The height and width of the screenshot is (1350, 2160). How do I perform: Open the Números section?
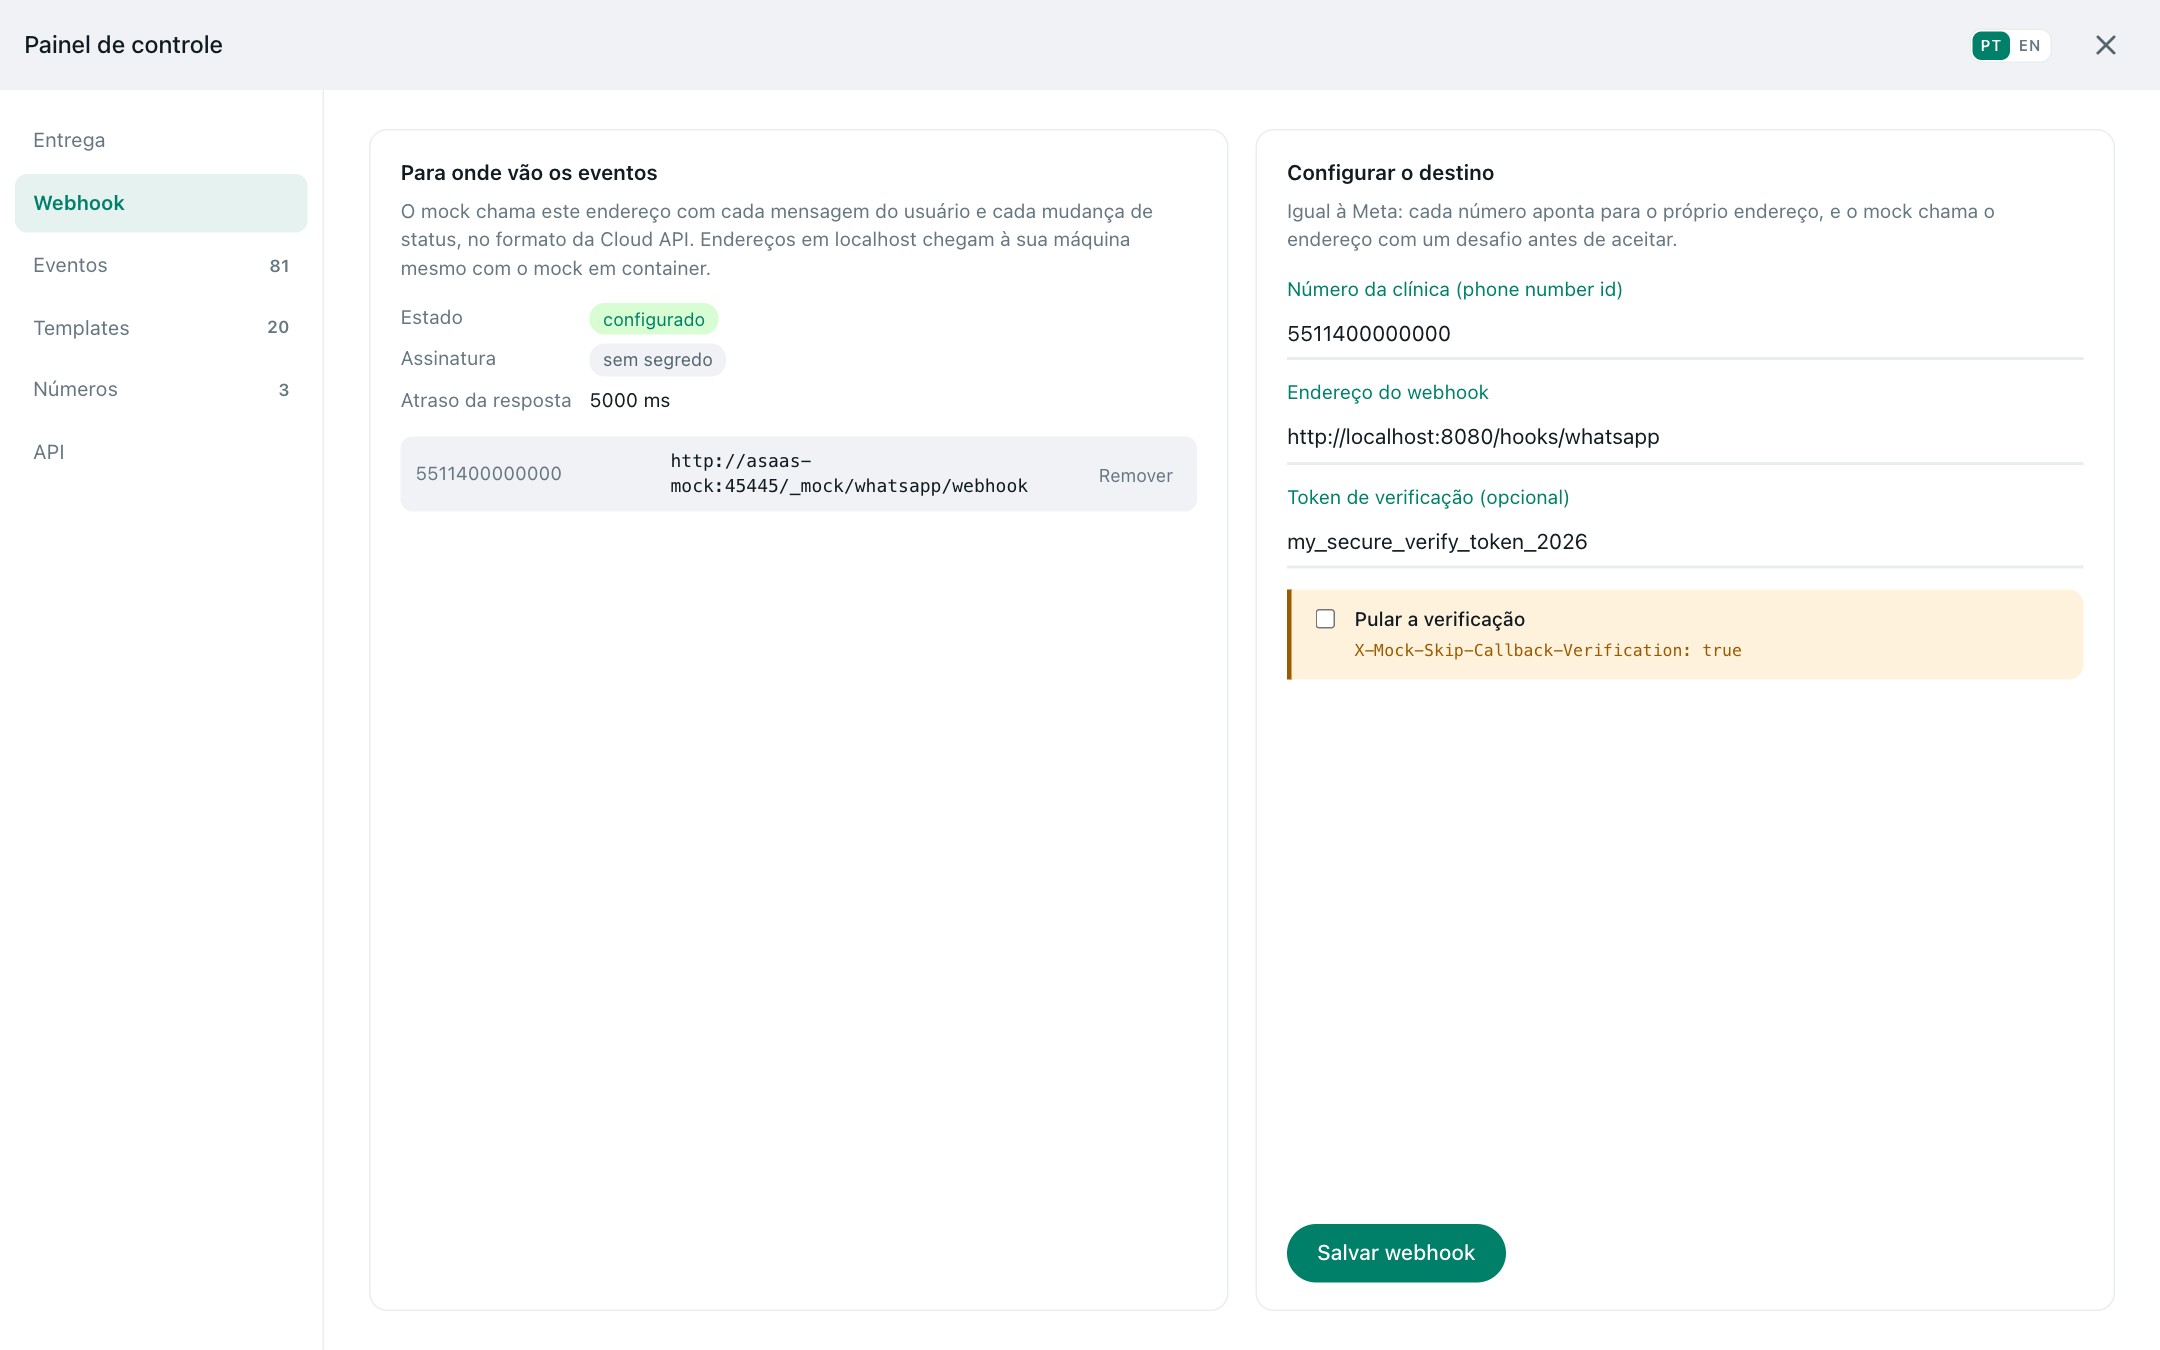tap(161, 389)
